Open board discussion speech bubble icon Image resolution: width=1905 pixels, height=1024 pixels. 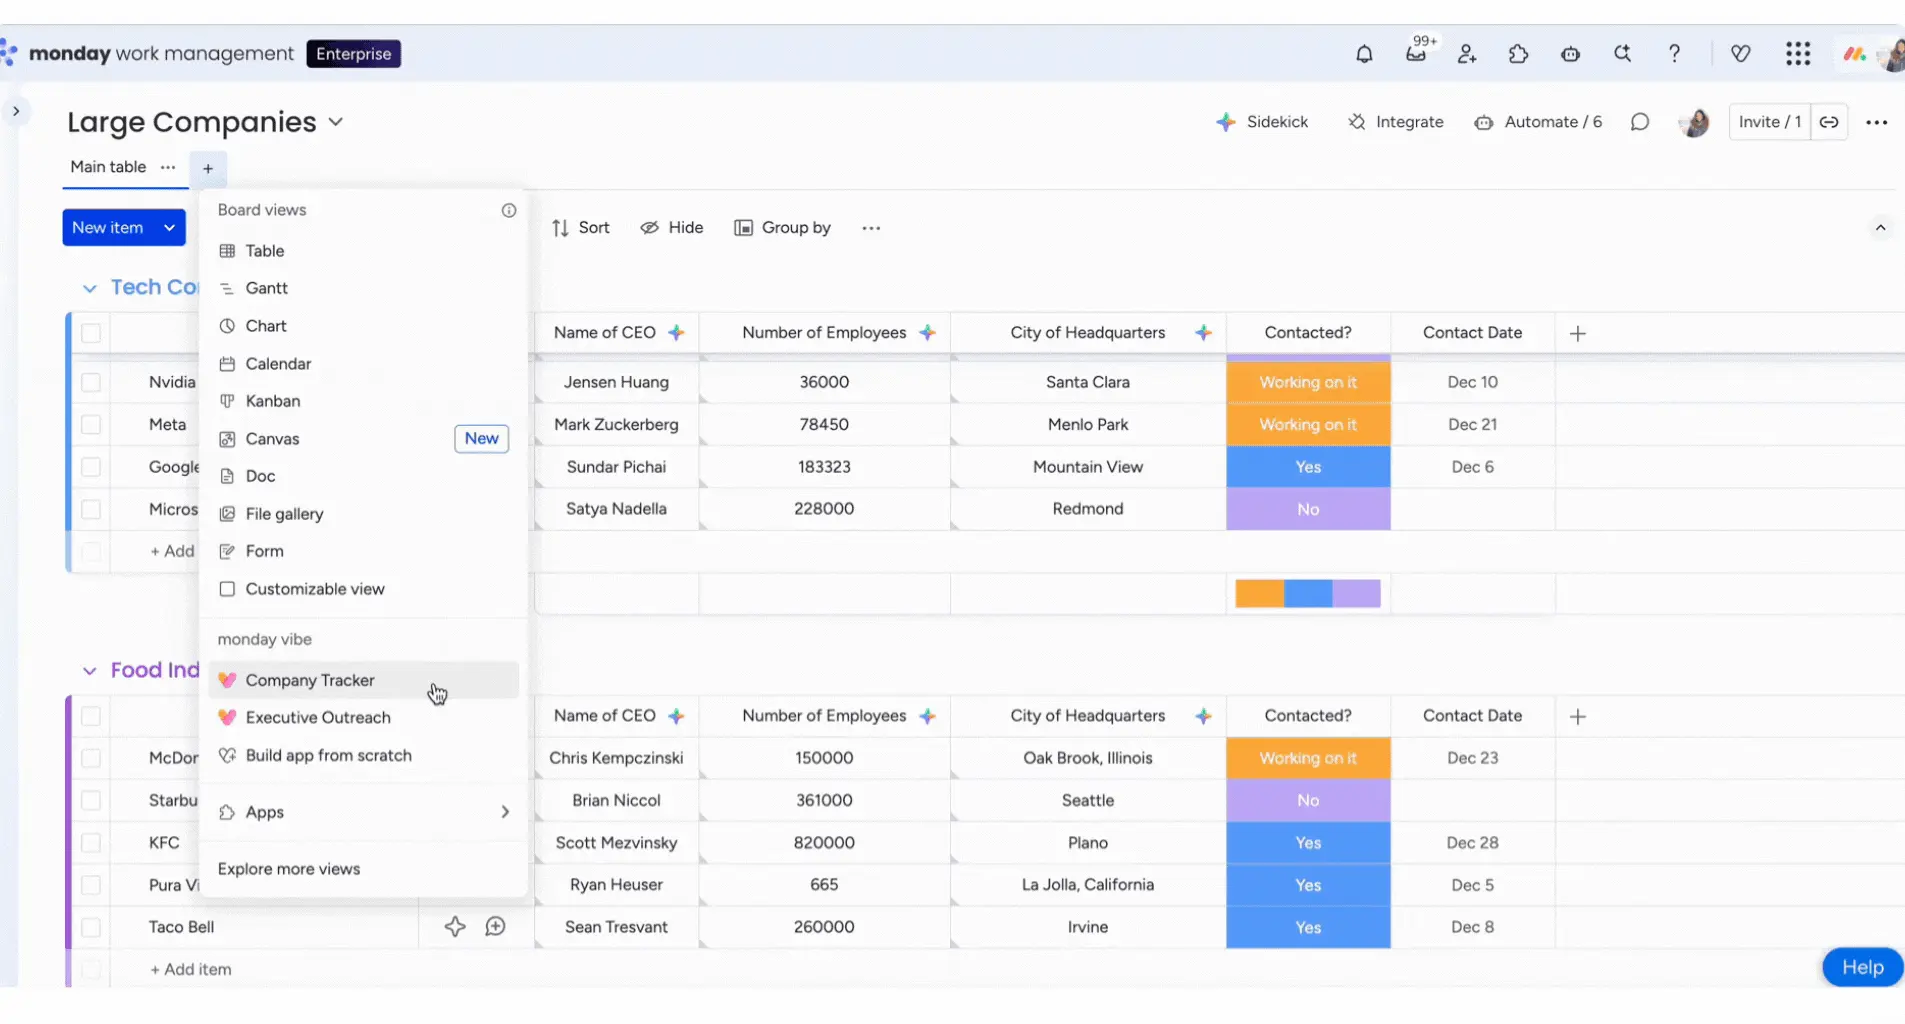coord(1640,122)
